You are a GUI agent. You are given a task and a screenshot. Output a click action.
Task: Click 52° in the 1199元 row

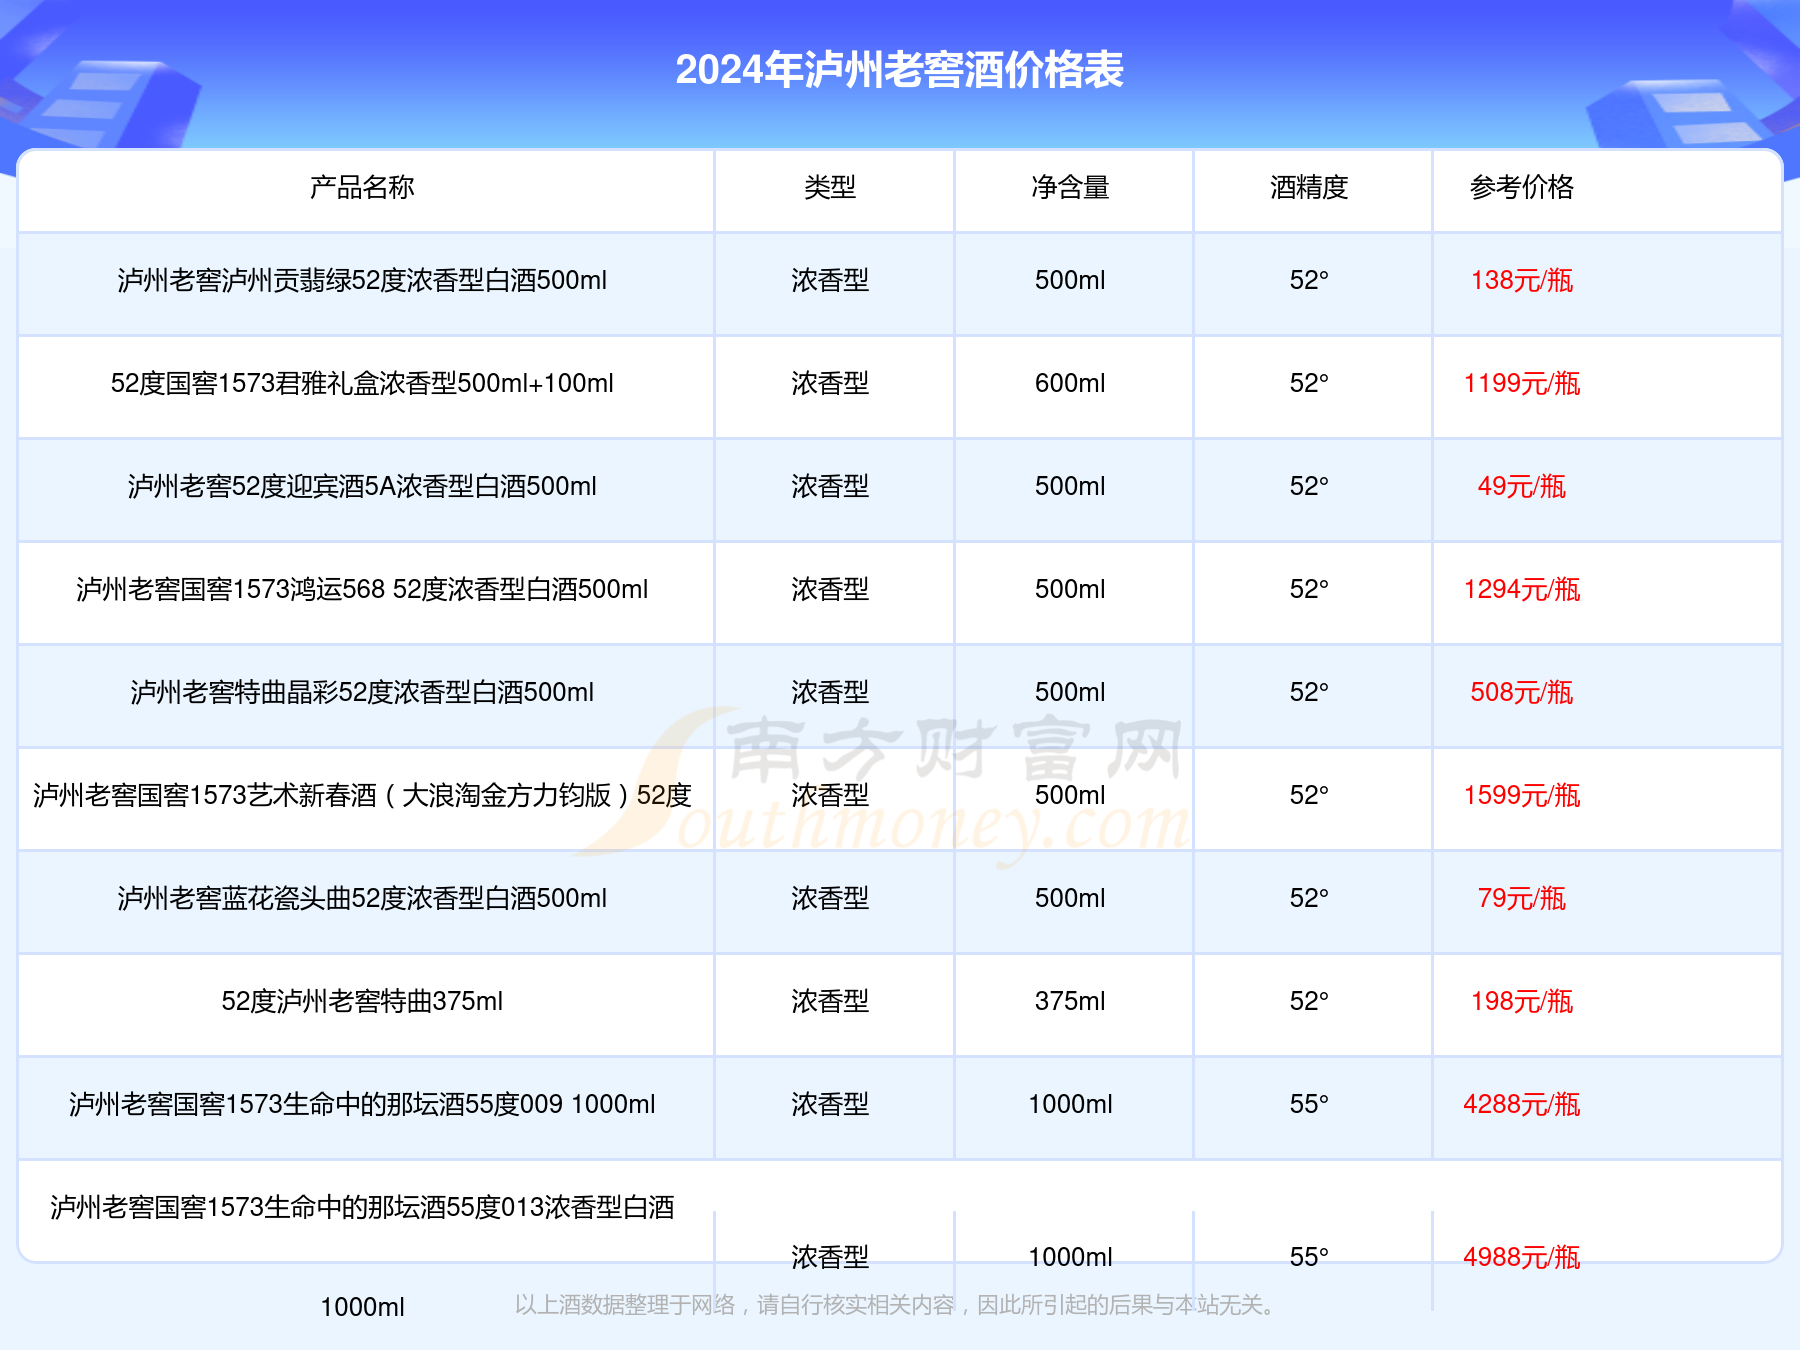[1309, 384]
